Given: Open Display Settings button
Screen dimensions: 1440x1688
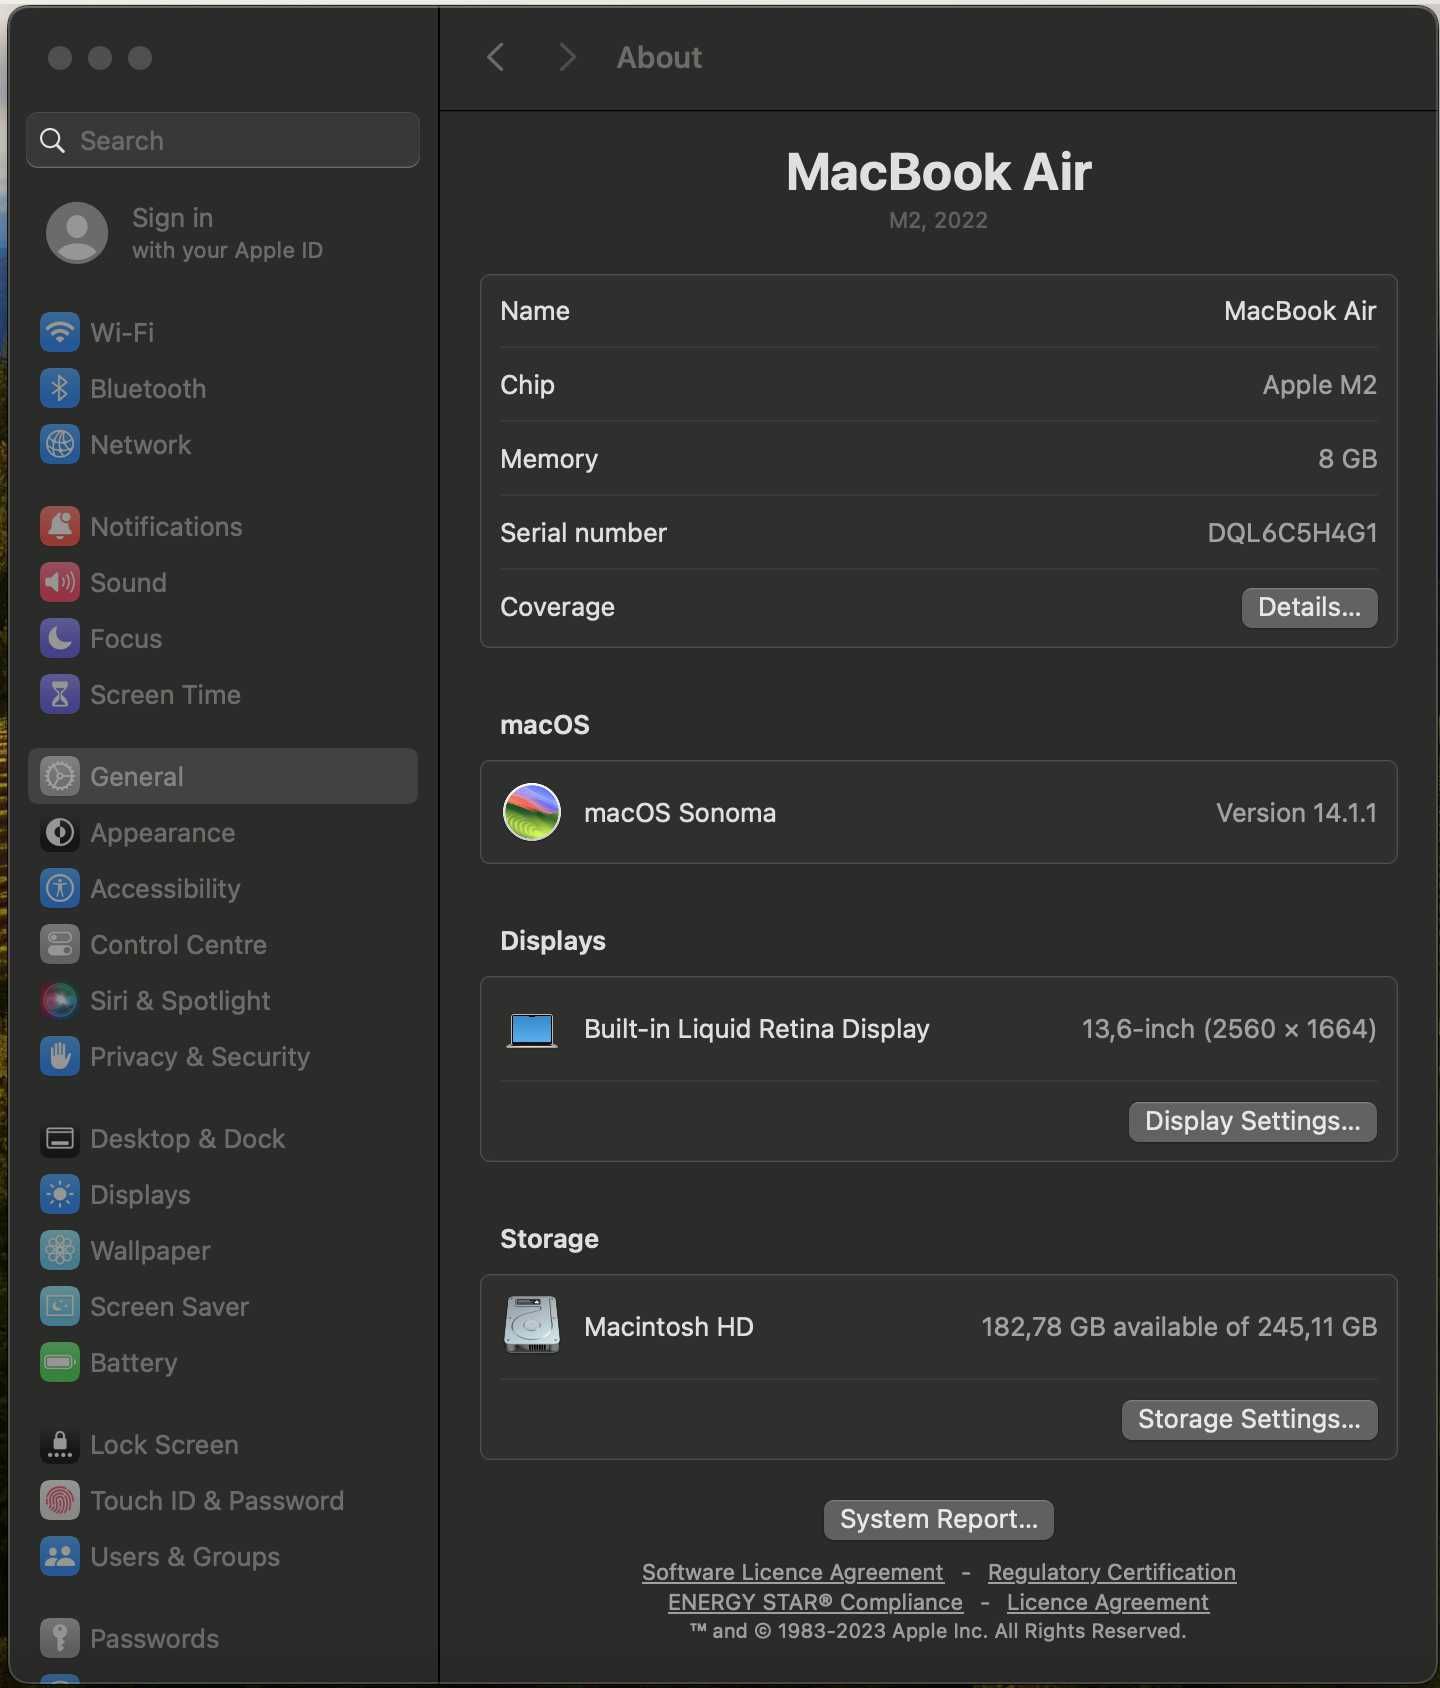Looking at the screenshot, I should click(1252, 1121).
